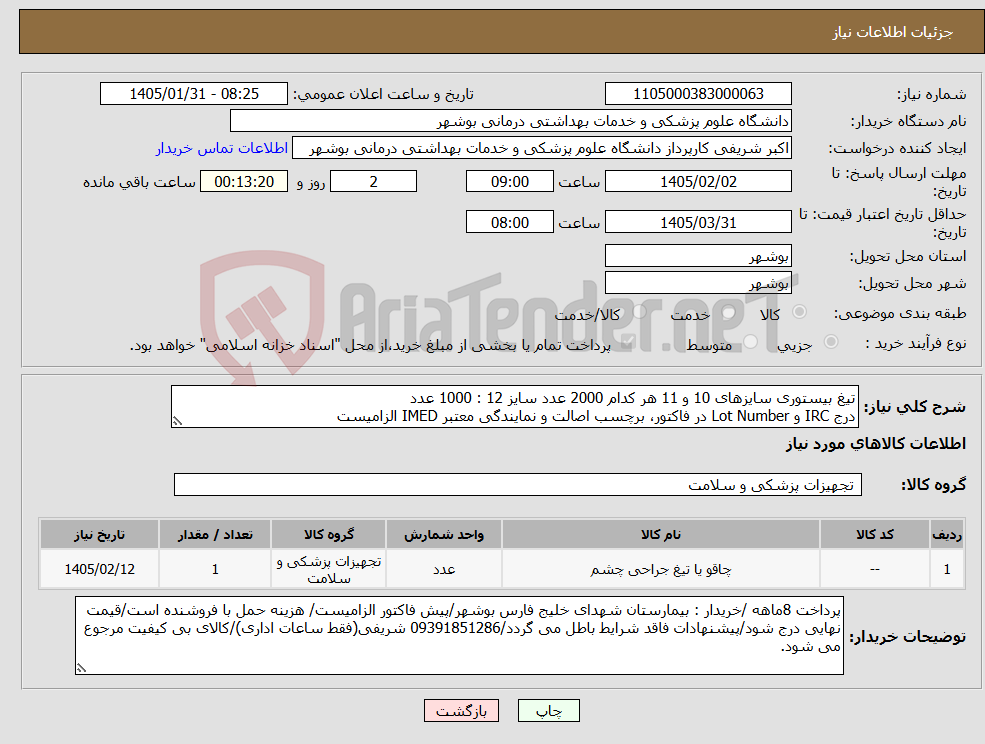Open the اطلاعات تماس خریدار link
This screenshot has height=744, width=985.
point(222,148)
